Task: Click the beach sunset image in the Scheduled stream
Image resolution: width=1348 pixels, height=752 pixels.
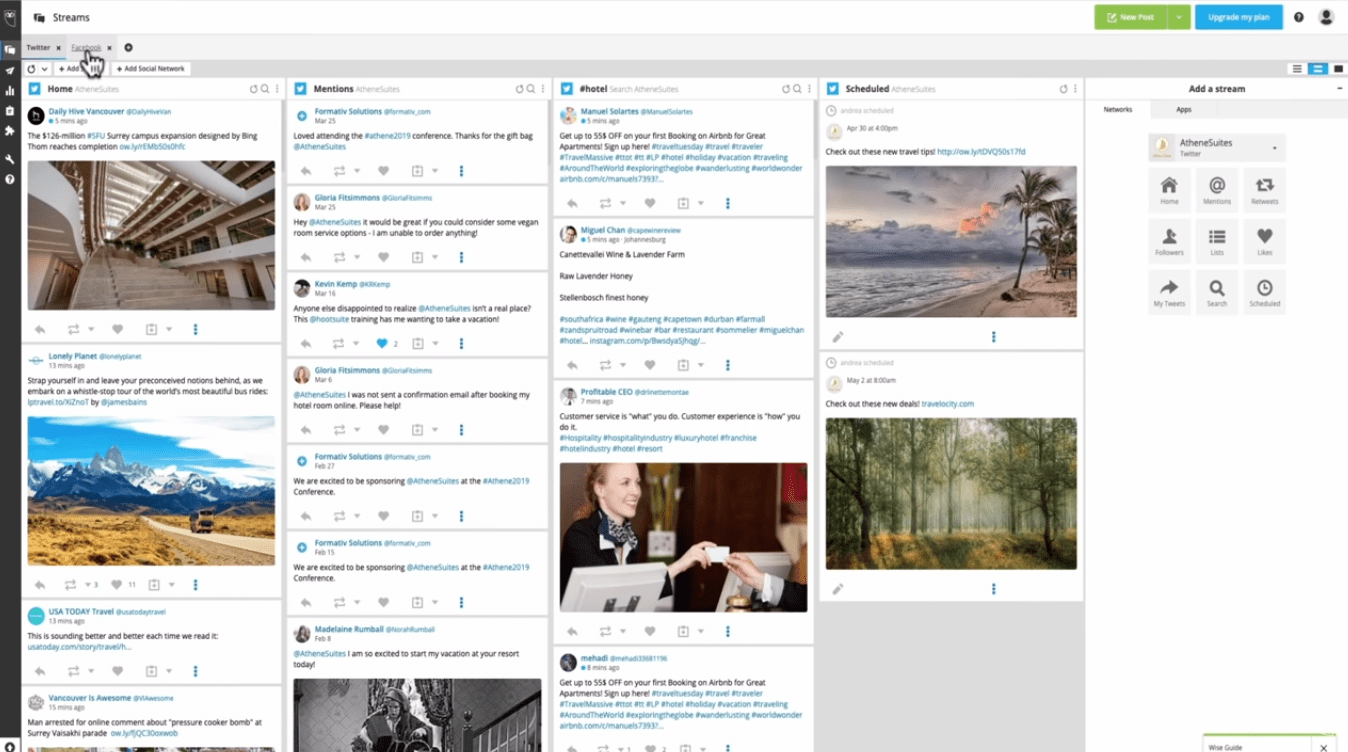Action: [950, 241]
